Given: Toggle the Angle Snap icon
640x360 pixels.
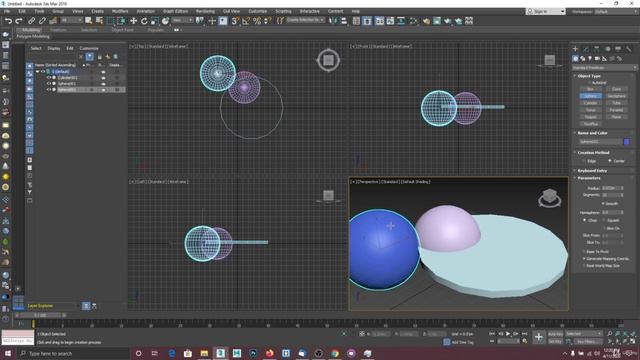Looking at the screenshot, I should [246, 20].
